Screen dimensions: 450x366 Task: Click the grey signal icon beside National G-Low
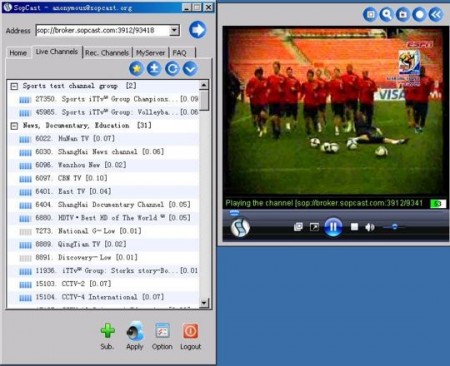25,232
